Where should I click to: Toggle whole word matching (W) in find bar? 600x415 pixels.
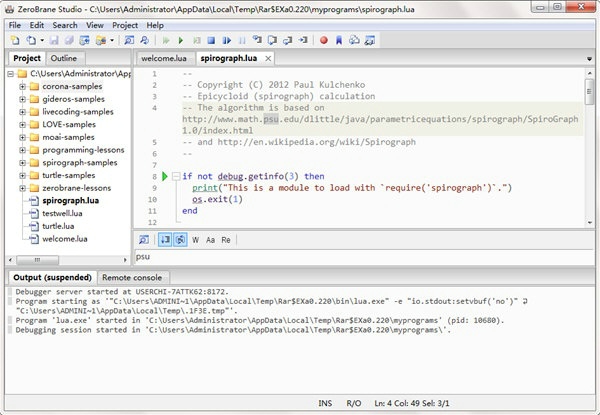tap(196, 240)
